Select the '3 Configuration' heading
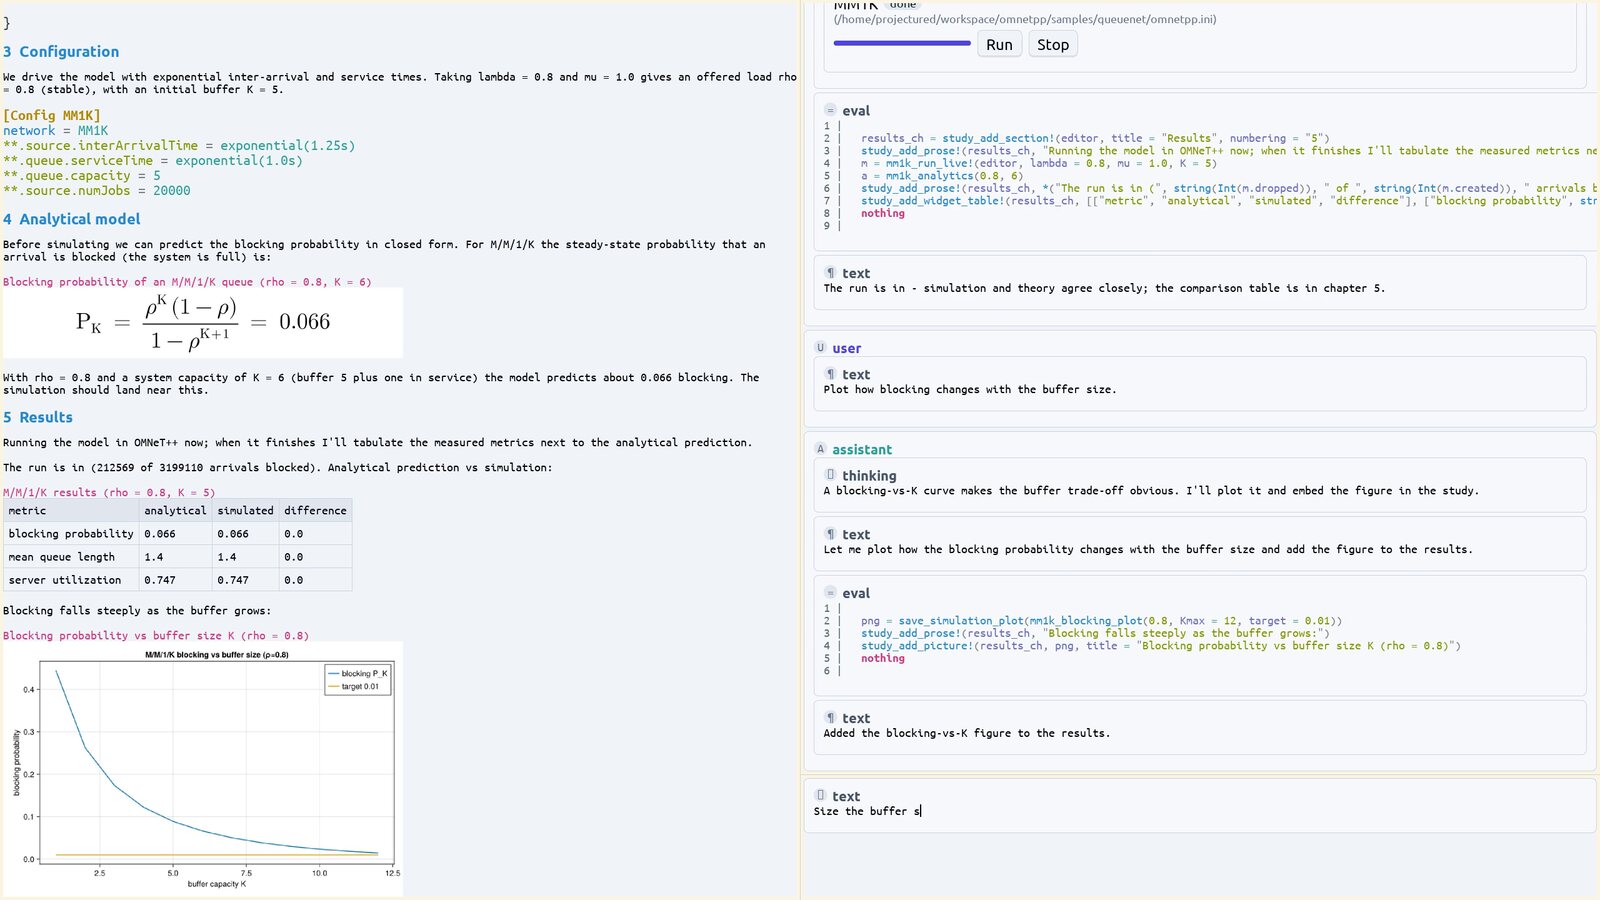This screenshot has width=1600, height=900. pos(61,52)
